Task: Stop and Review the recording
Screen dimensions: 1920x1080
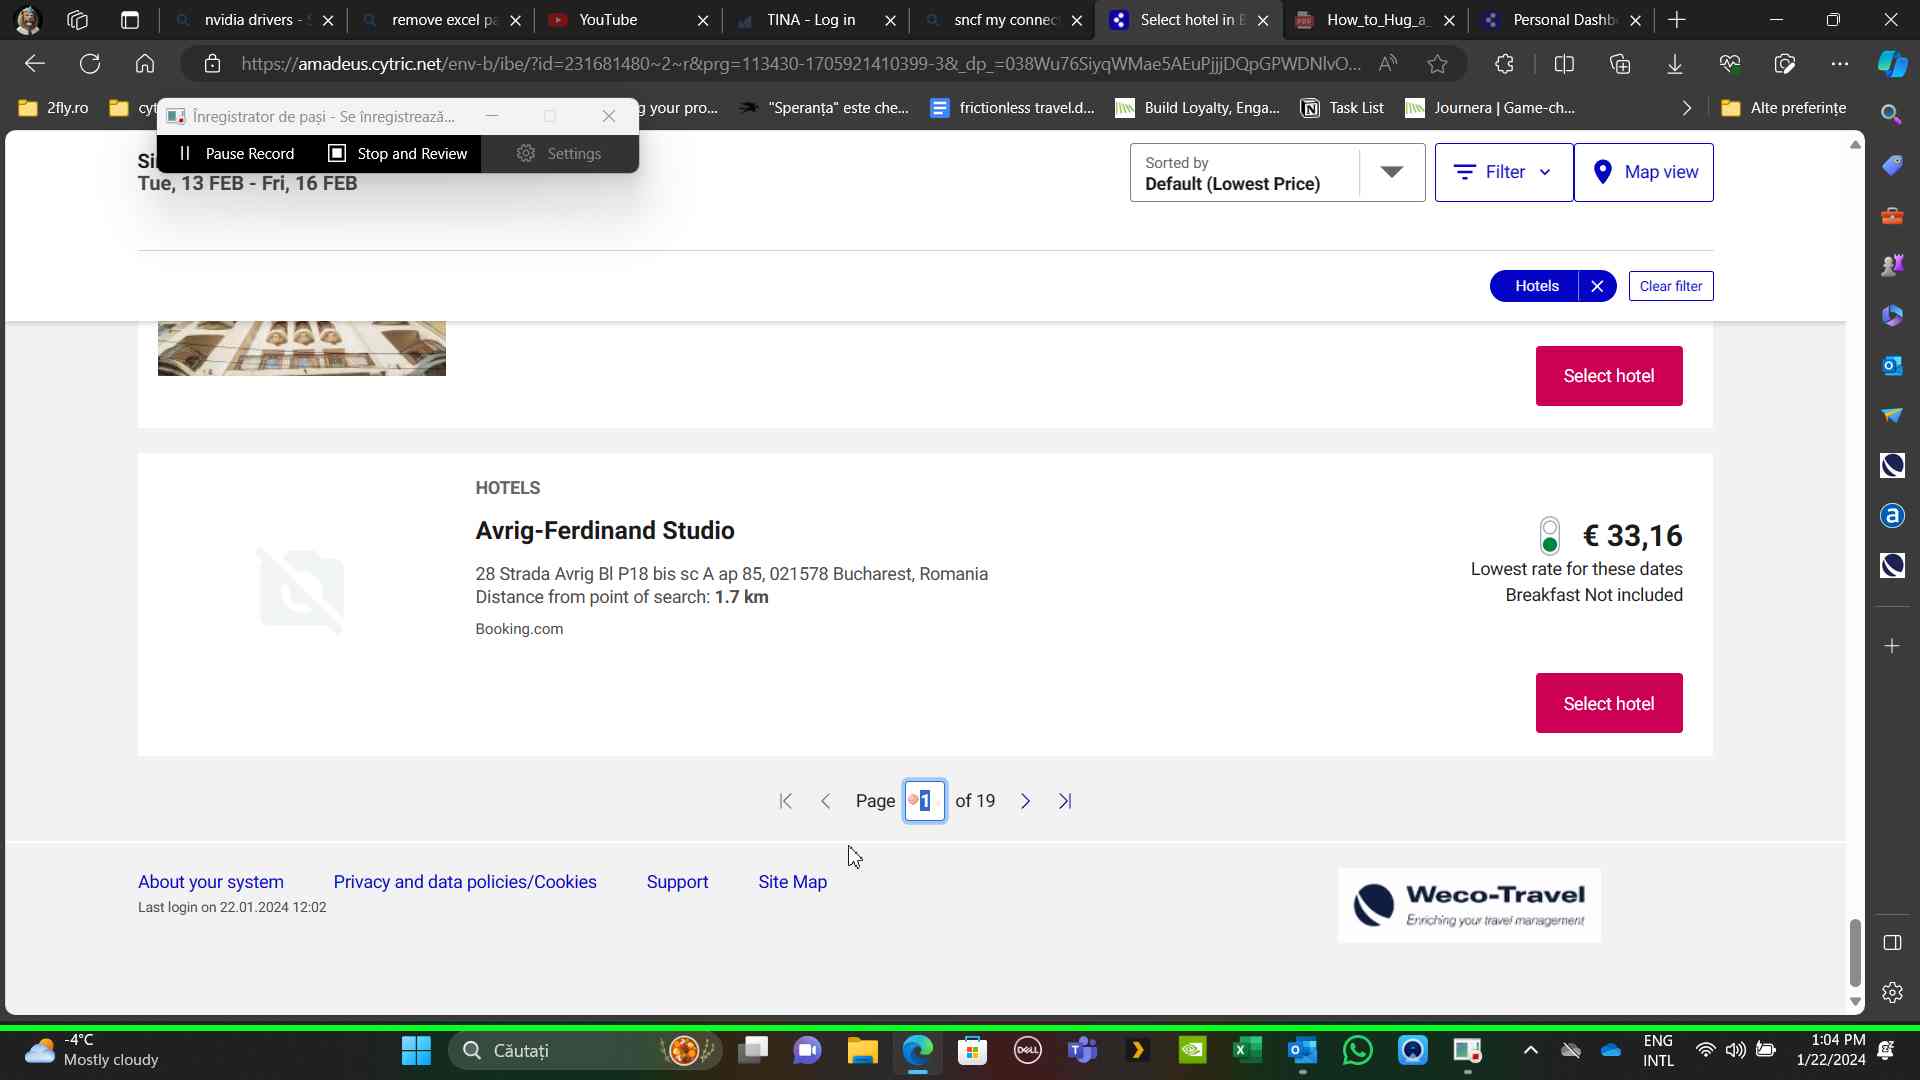Action: tap(398, 153)
